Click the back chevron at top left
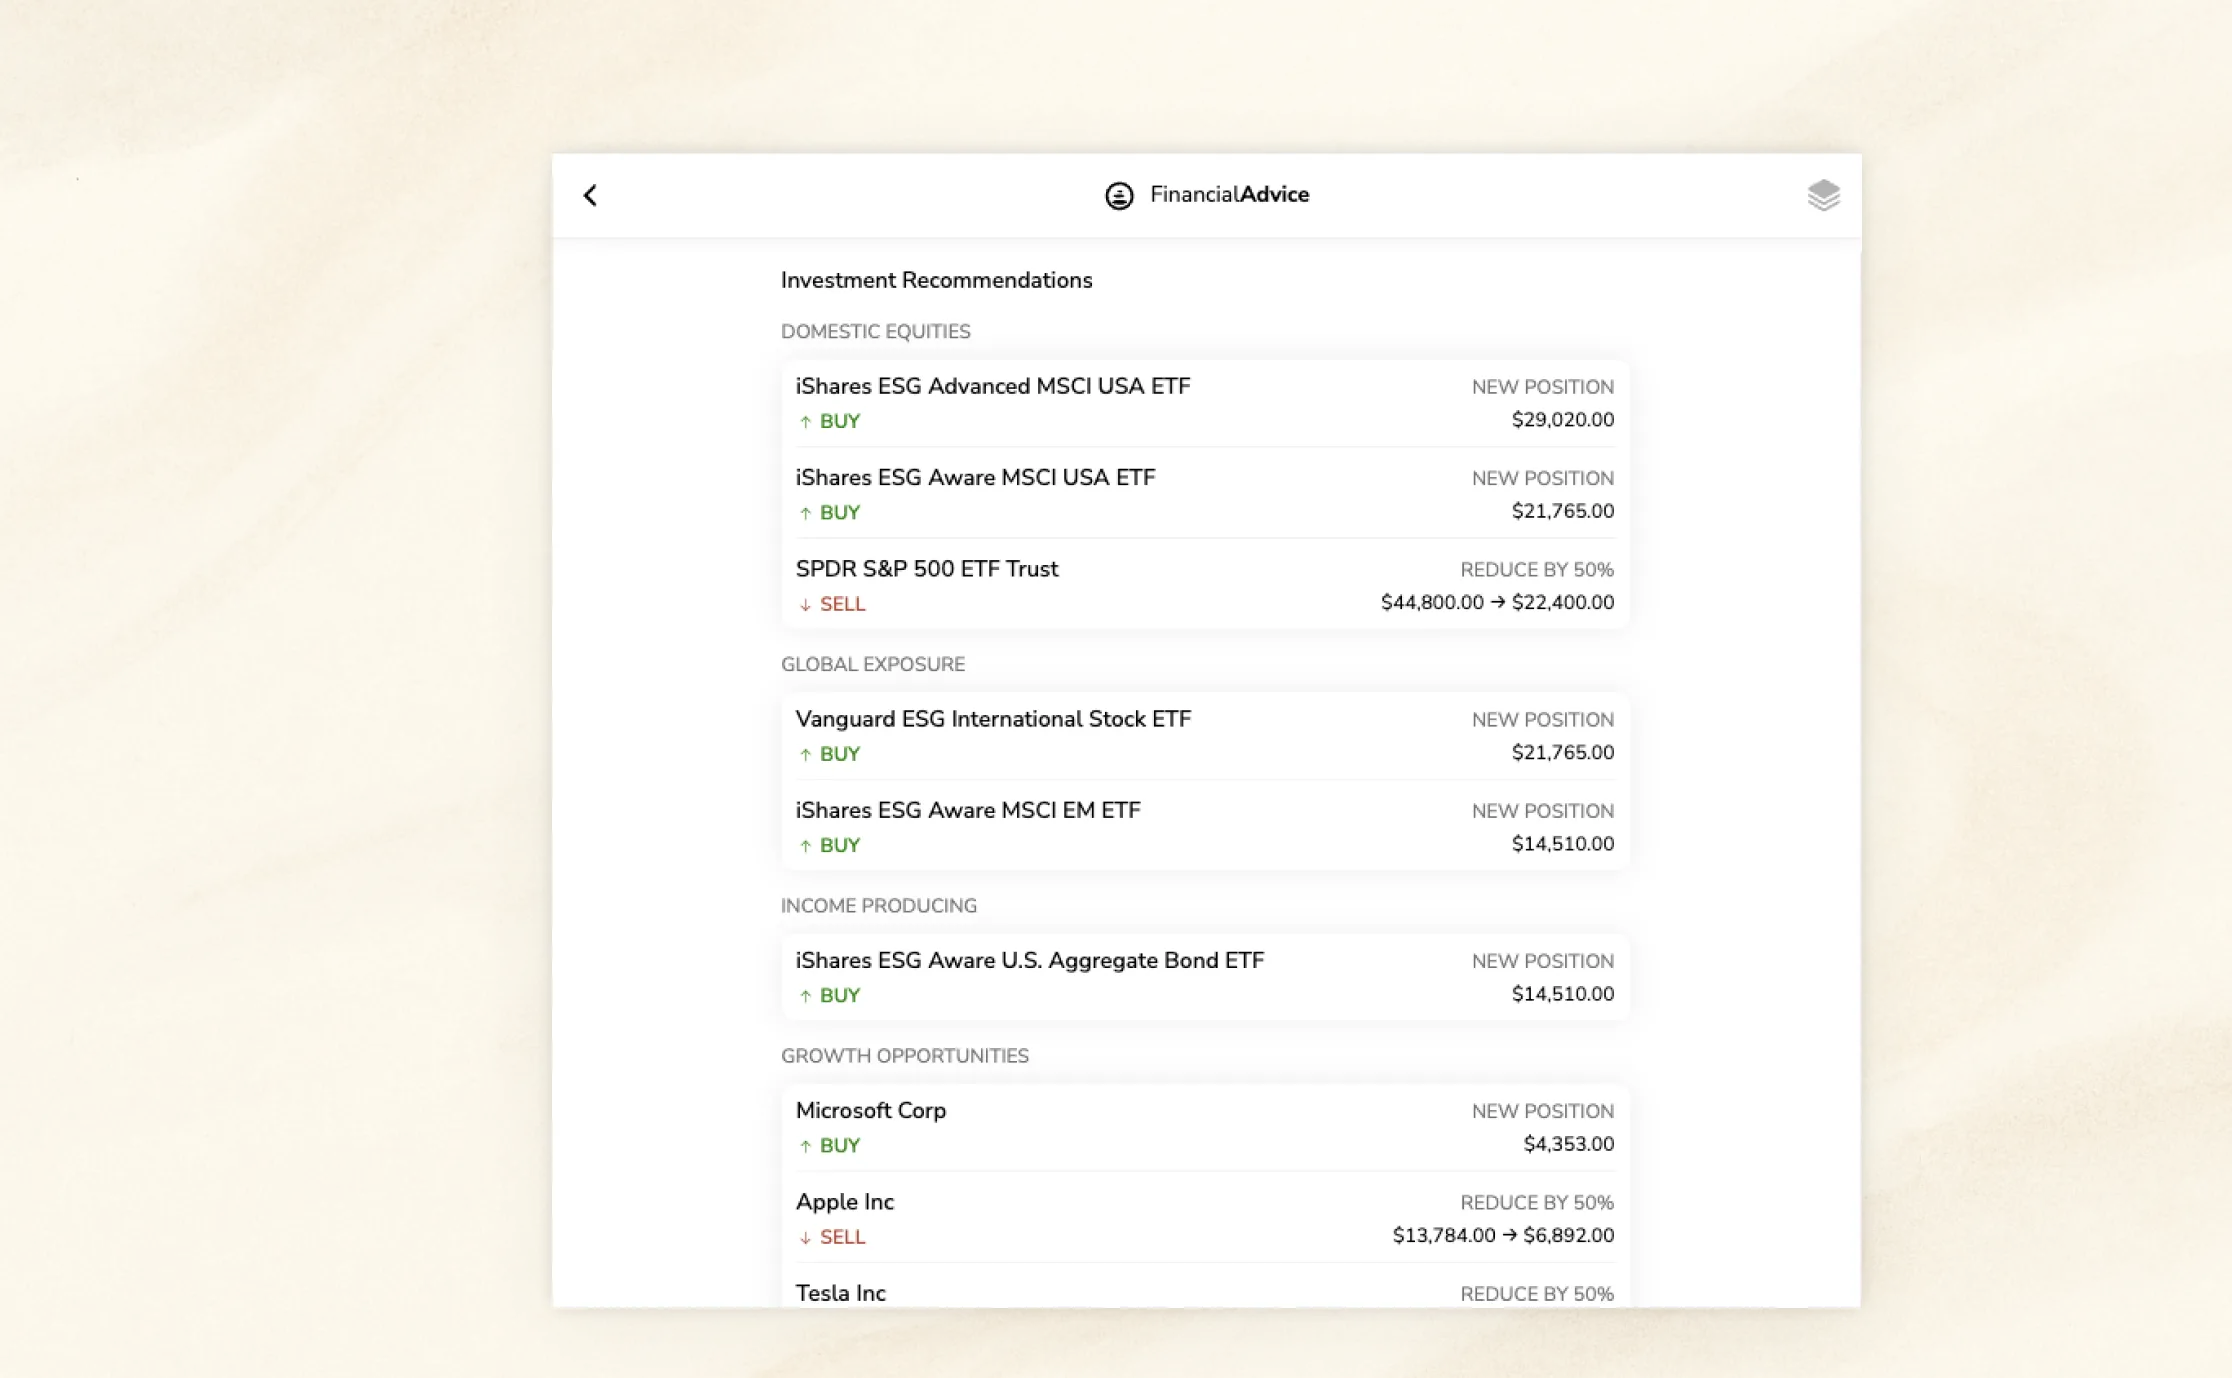 coord(590,196)
